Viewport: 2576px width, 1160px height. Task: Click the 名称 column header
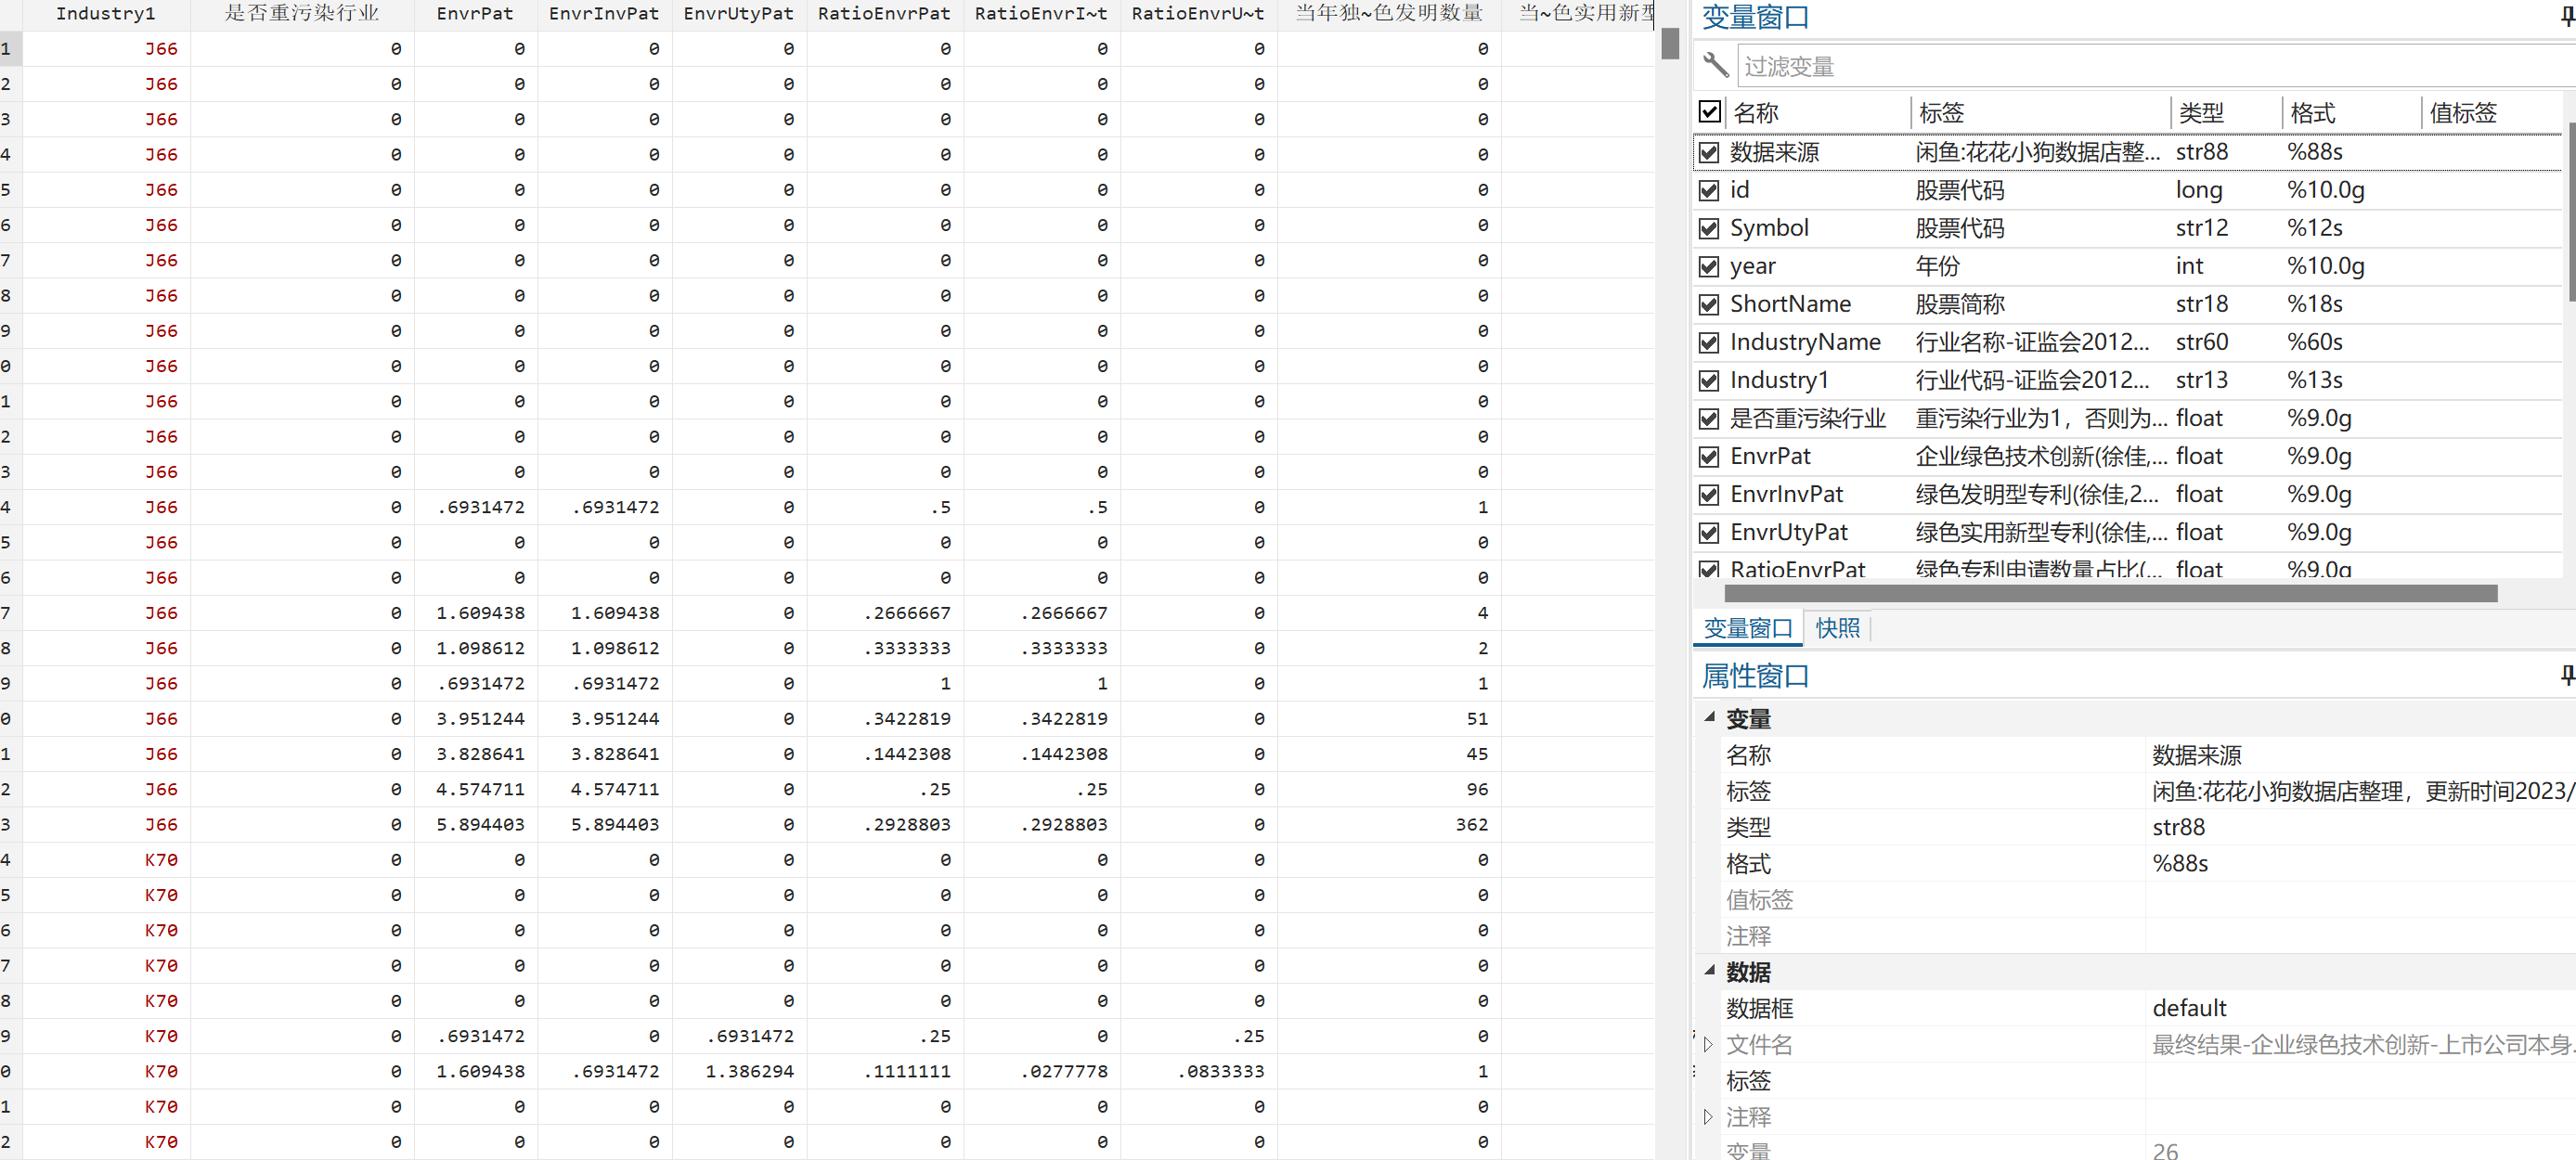[1756, 113]
